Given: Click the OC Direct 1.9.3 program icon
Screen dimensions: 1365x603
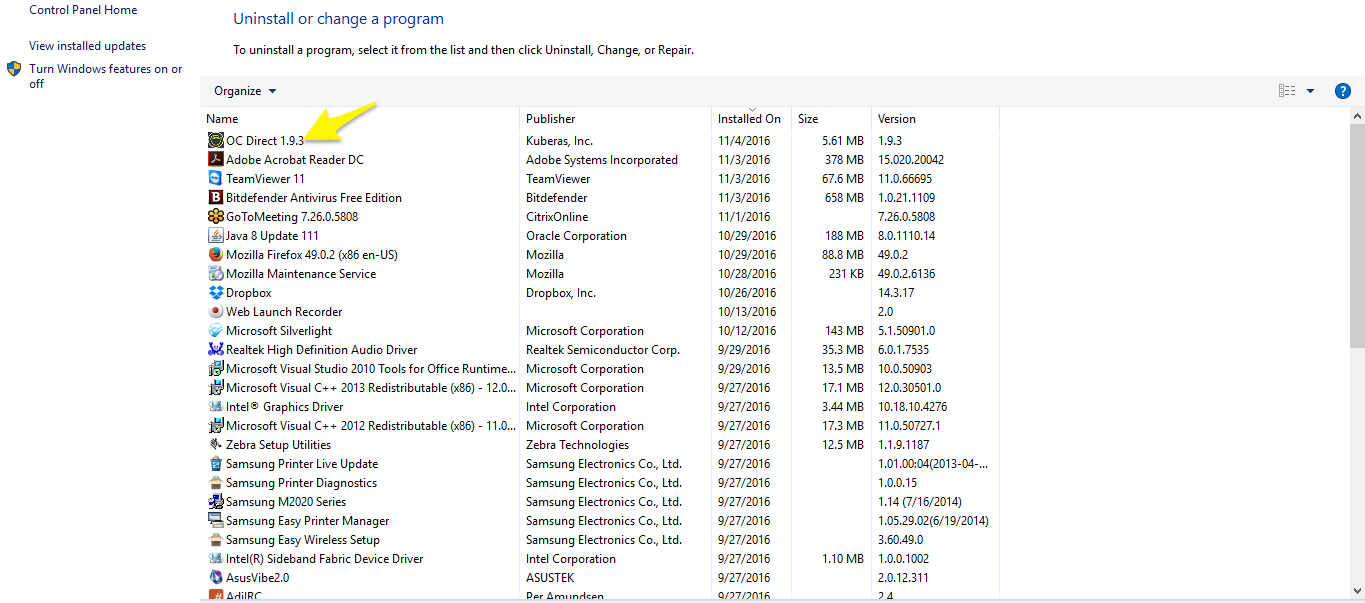Looking at the screenshot, I should pos(216,141).
